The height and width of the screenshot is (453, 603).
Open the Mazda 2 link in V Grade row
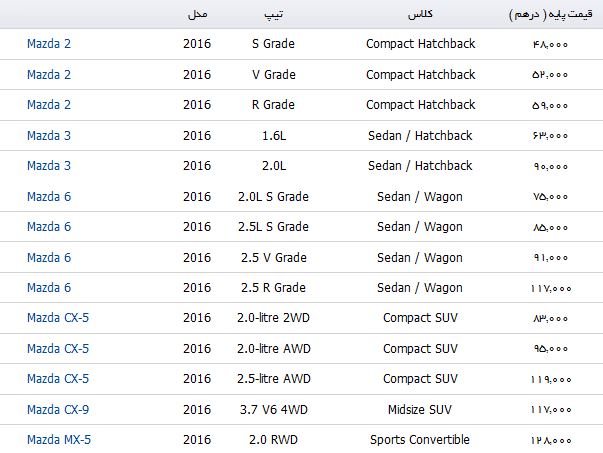[x=49, y=75]
